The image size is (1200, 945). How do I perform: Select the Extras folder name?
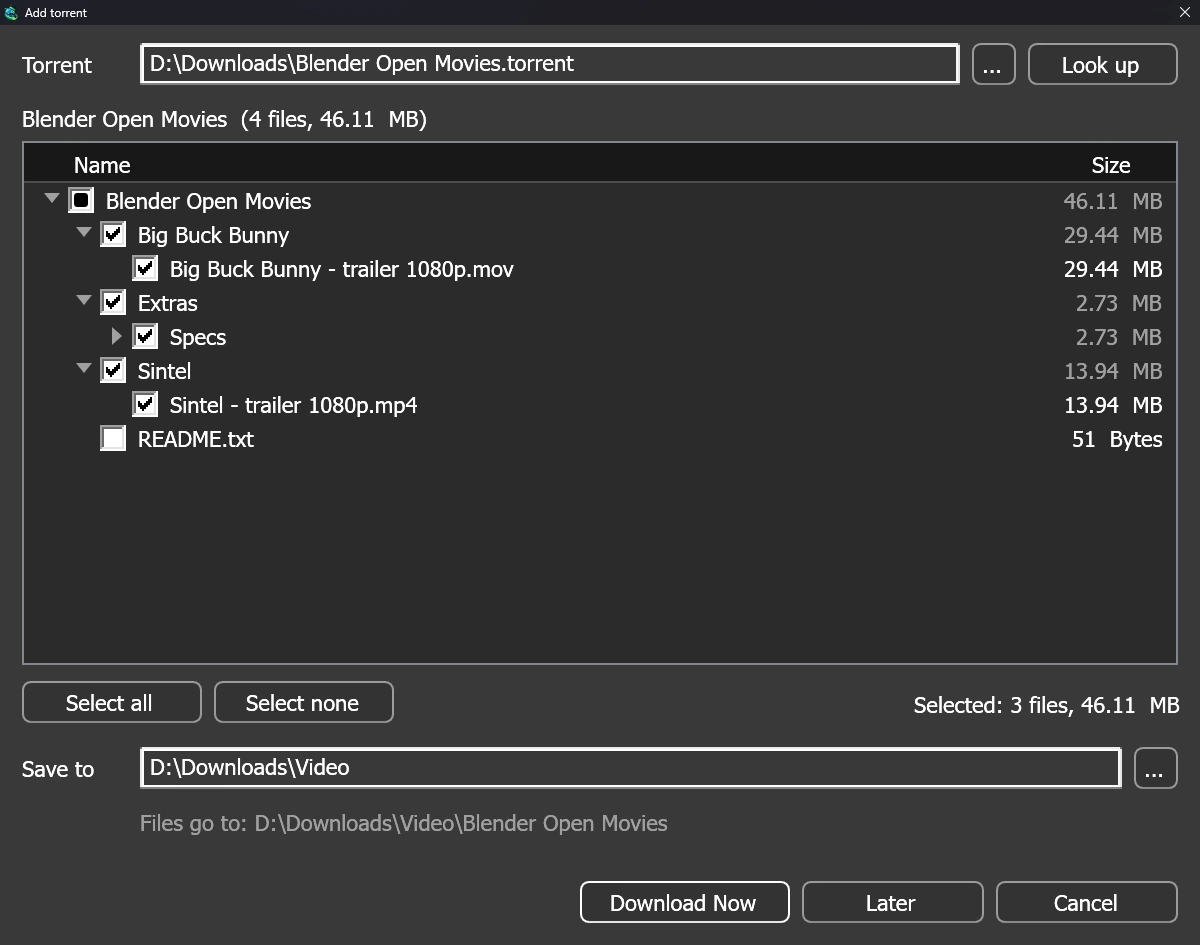[x=167, y=303]
